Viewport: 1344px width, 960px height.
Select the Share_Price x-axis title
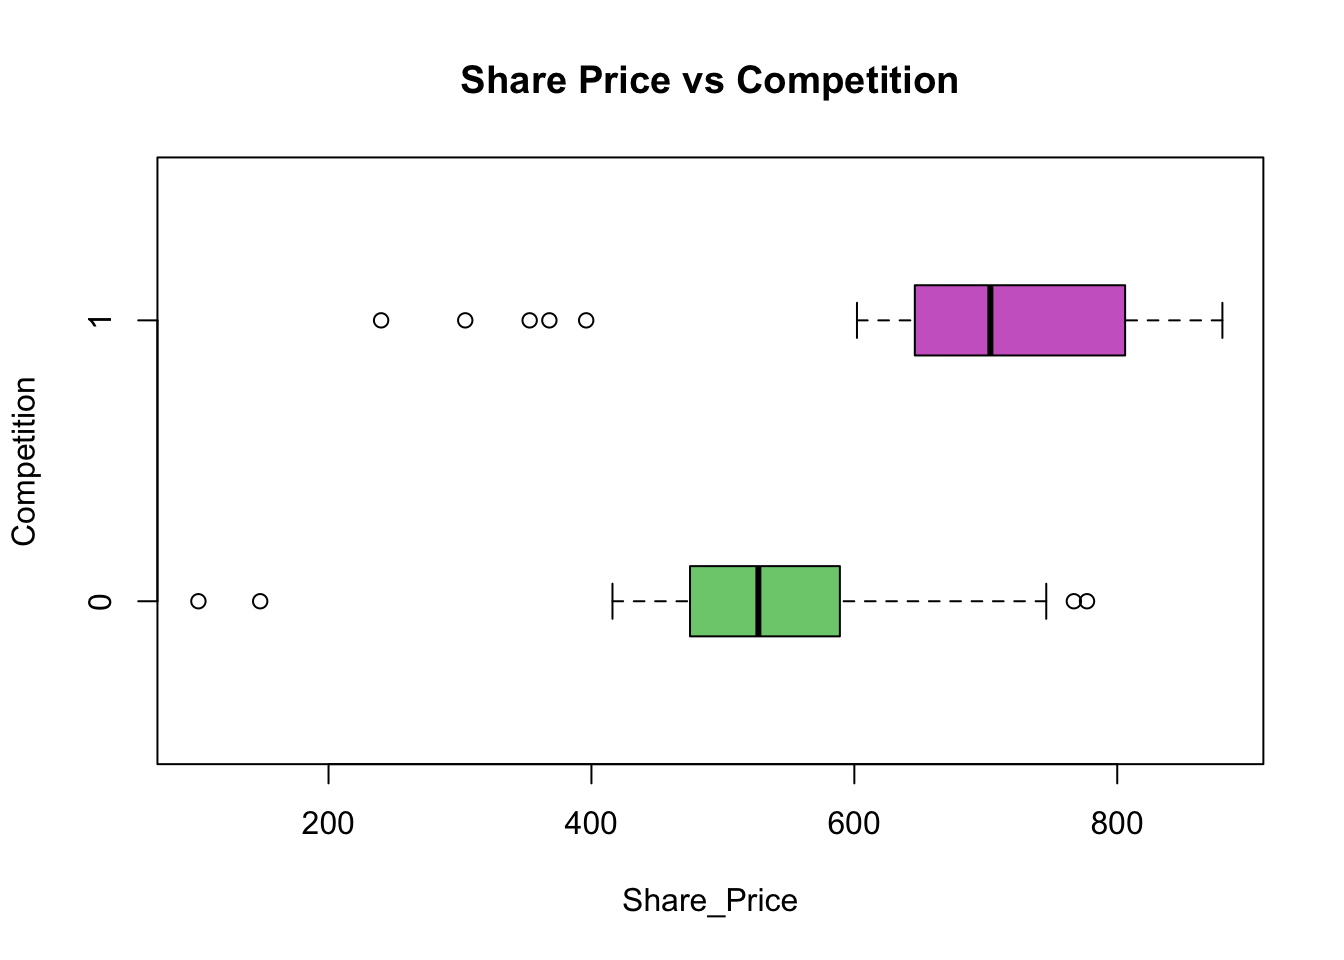click(709, 901)
